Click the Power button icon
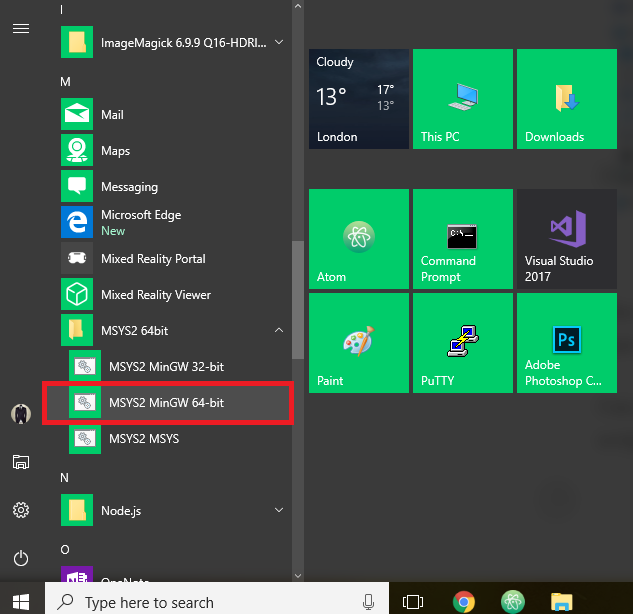This screenshot has height=614, width=633. pos(21,559)
